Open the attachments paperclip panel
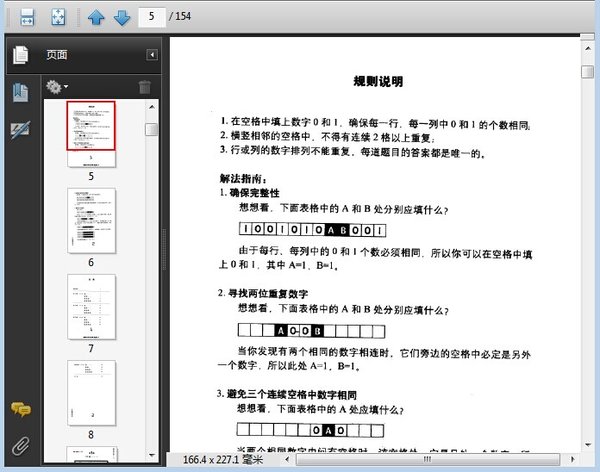This screenshot has height=472, width=600. pos(20,445)
